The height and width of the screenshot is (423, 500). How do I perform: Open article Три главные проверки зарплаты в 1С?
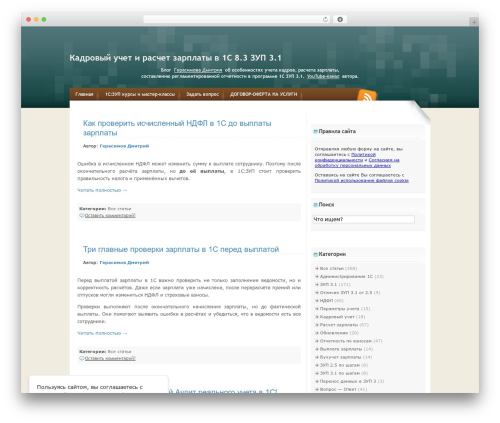coord(181,249)
